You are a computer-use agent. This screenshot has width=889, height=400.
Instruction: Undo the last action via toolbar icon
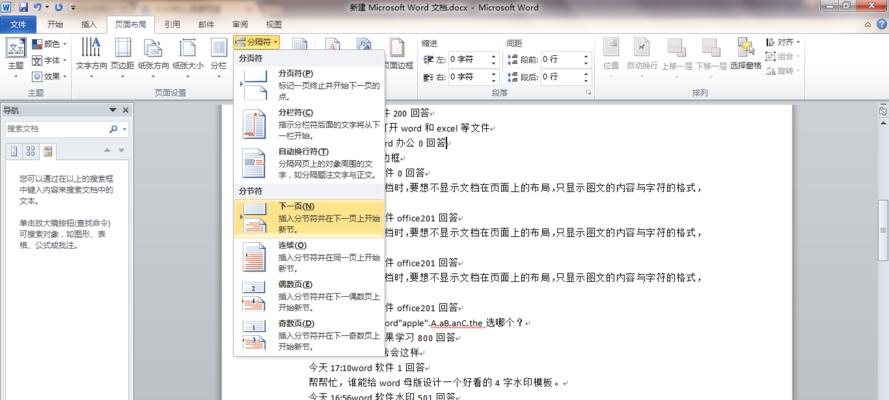tap(37, 7)
